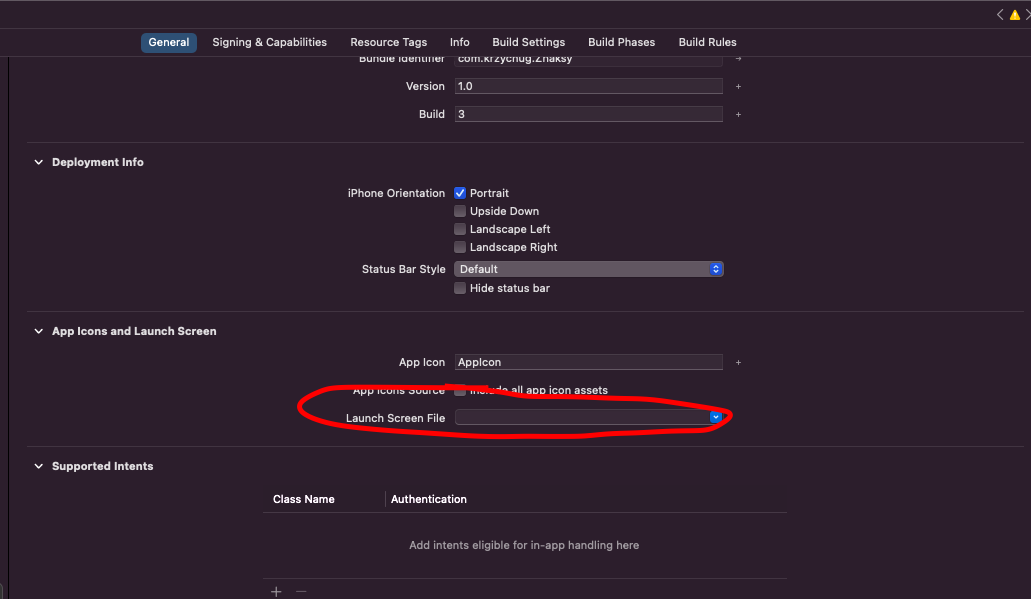The width and height of the screenshot is (1031, 599).
Task: Add a supported intent with plus button
Action: click(276, 591)
